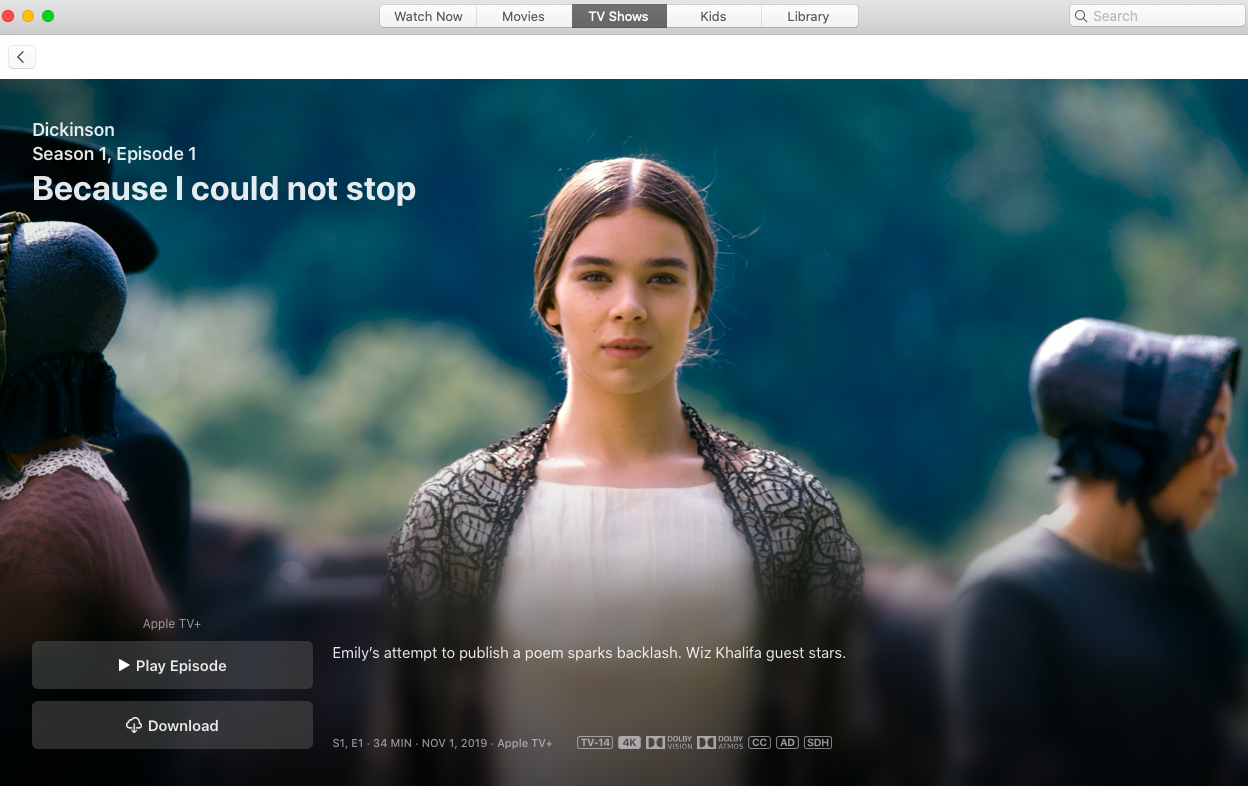The height and width of the screenshot is (786, 1248).
Task: Click the AD audio description badge
Action: point(787,742)
